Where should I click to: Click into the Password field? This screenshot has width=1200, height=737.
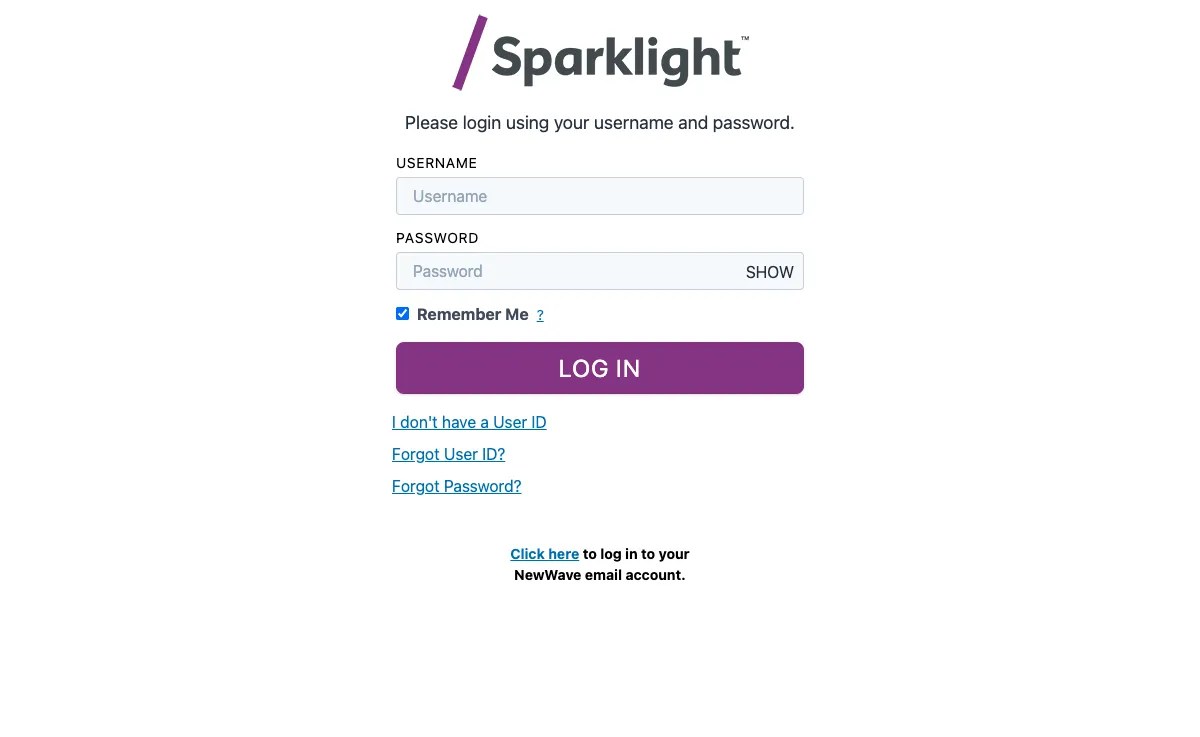pyautogui.click(x=560, y=271)
